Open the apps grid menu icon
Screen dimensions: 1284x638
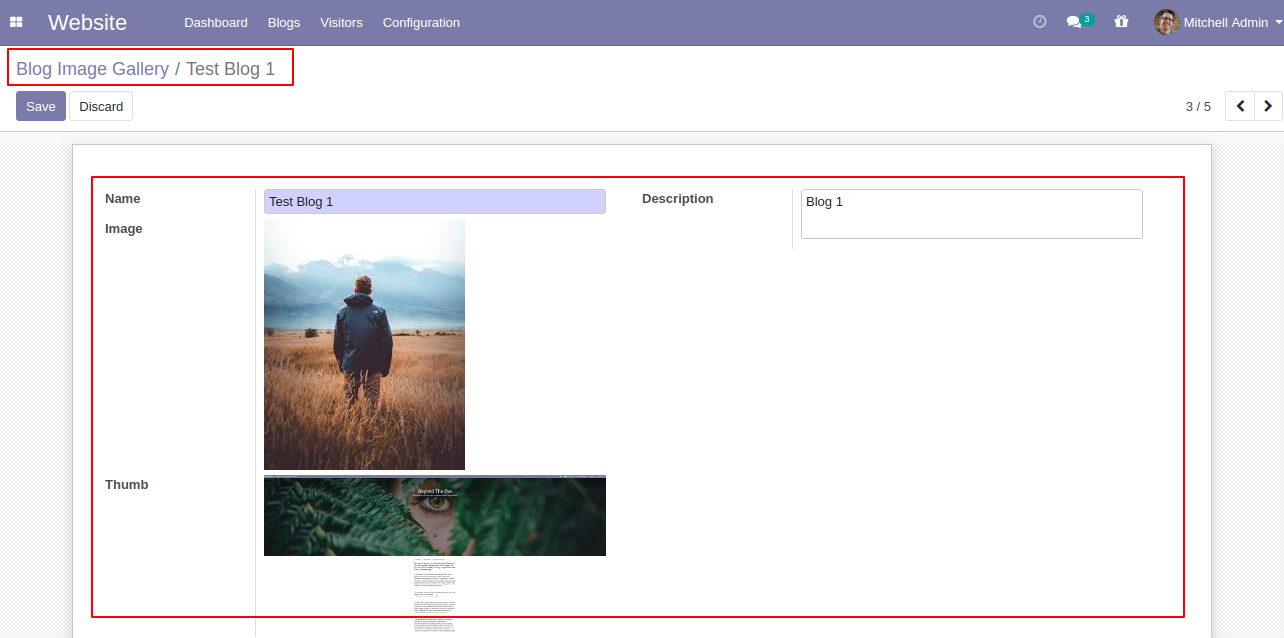click(x=16, y=22)
